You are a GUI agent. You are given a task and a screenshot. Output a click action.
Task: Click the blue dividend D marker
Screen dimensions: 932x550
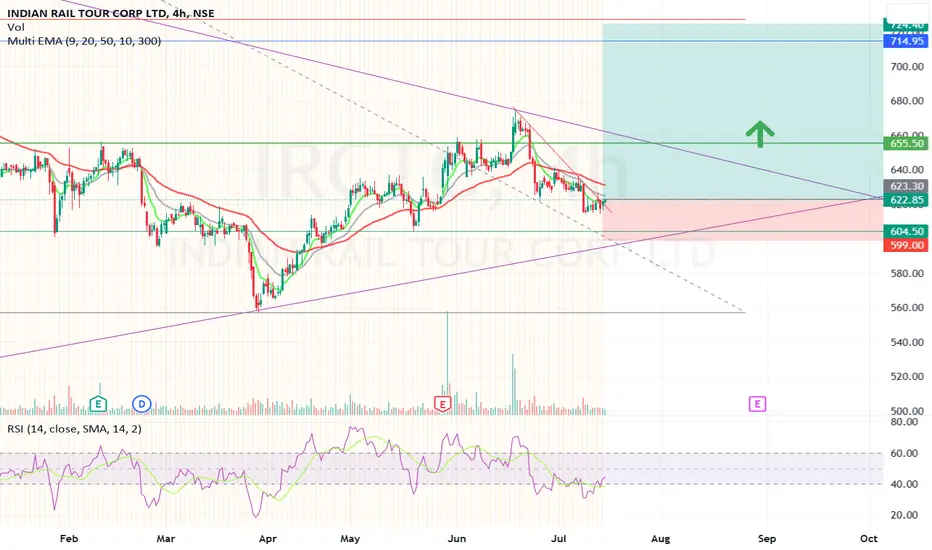[141, 404]
